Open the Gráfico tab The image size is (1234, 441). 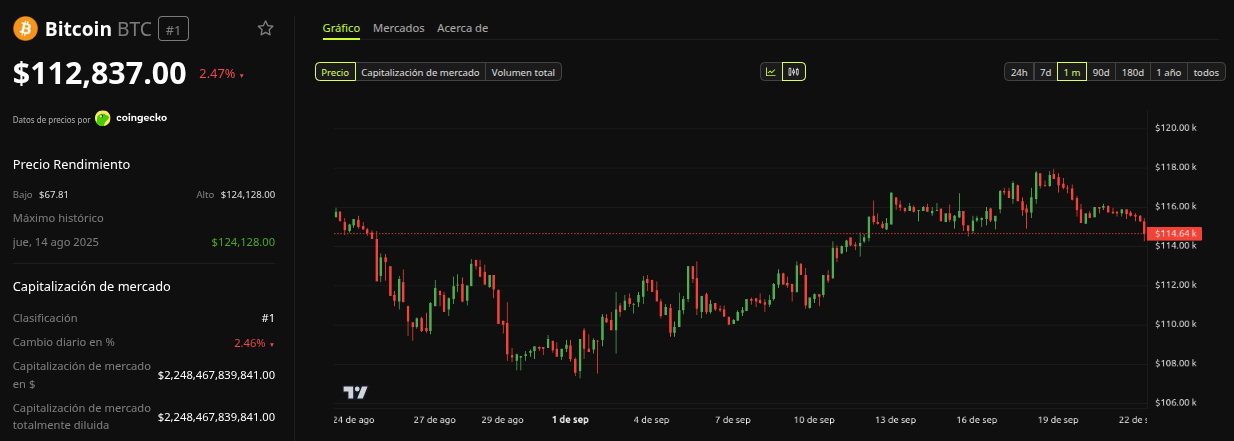[341, 28]
